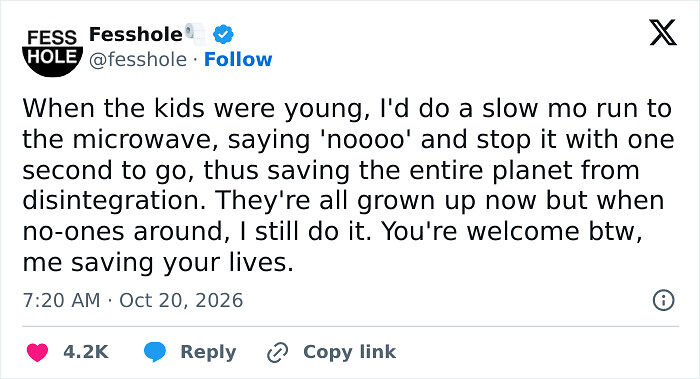Image resolution: width=700 pixels, height=379 pixels.
Task: Click the chain link icon
Action: (277, 352)
